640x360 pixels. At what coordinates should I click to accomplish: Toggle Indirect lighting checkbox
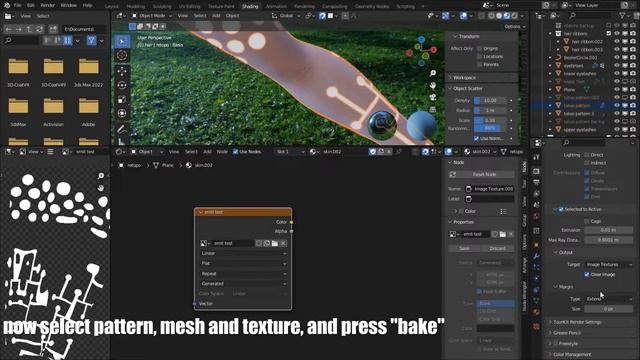[587, 163]
